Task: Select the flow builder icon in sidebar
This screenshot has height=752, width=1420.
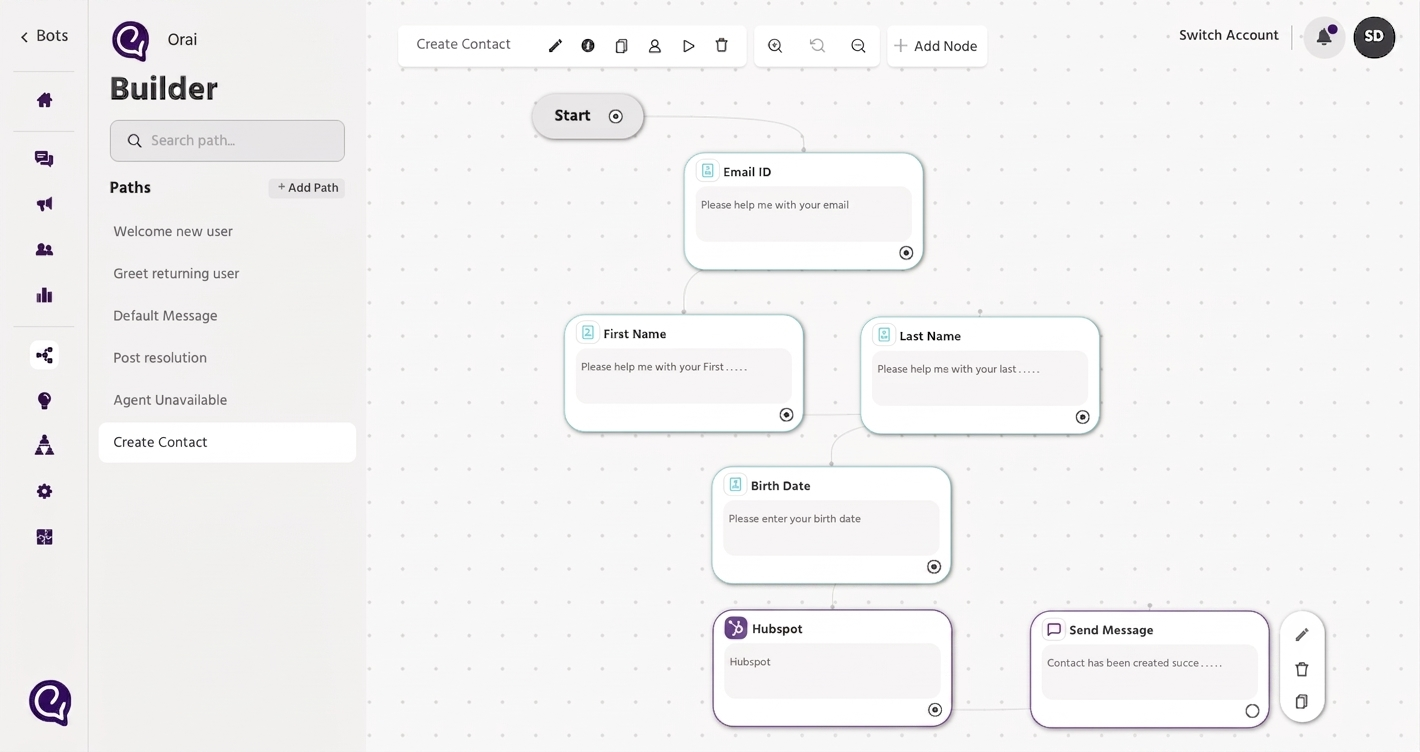Action: tap(44, 355)
